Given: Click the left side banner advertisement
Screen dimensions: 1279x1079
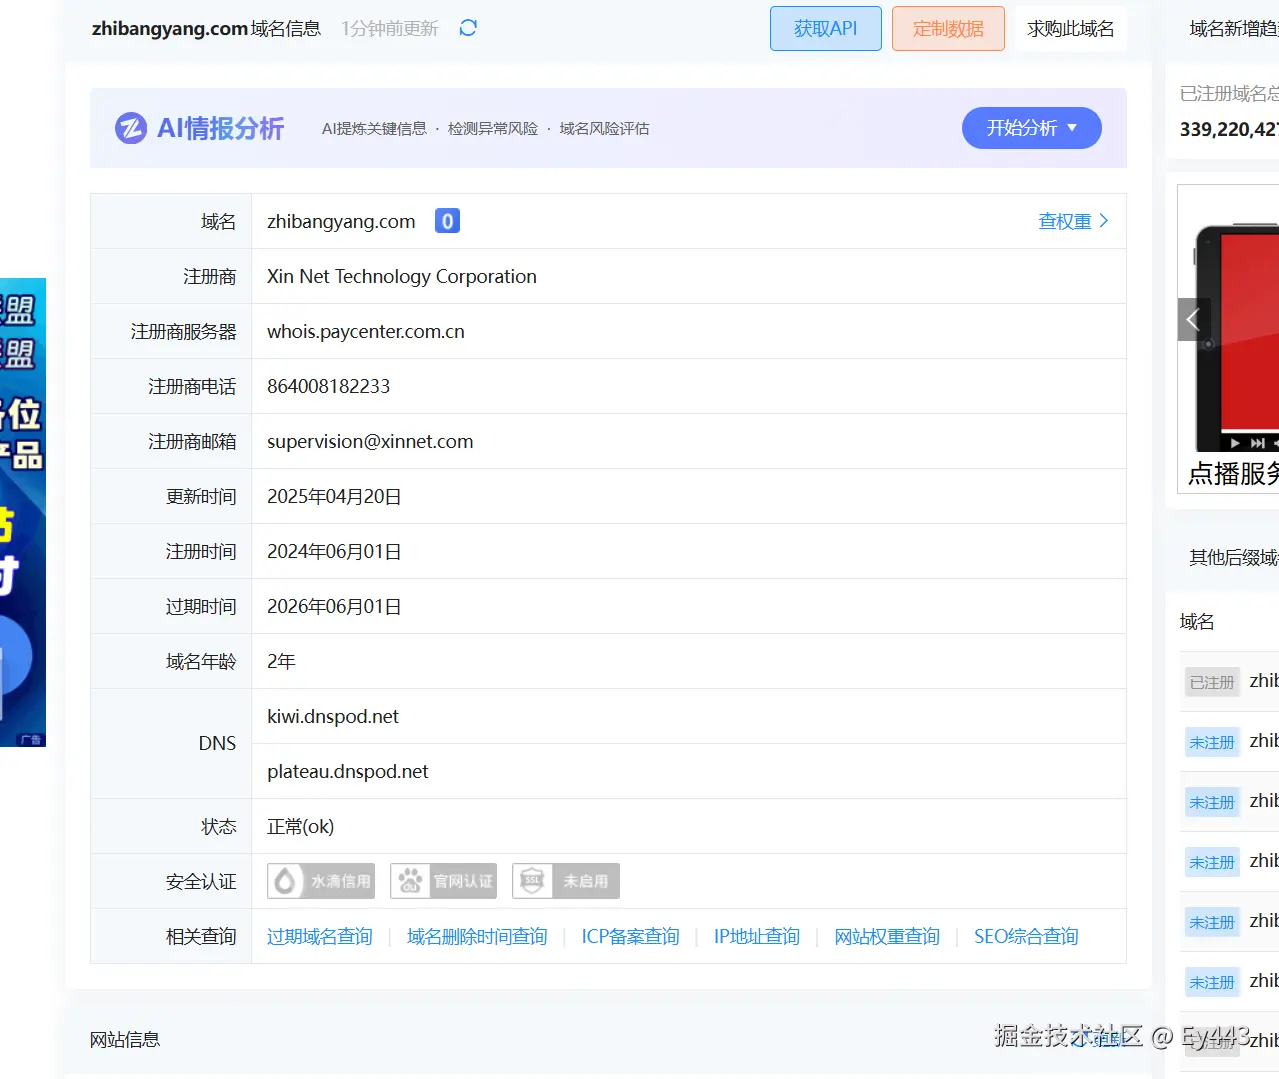Looking at the screenshot, I should coord(23,512).
